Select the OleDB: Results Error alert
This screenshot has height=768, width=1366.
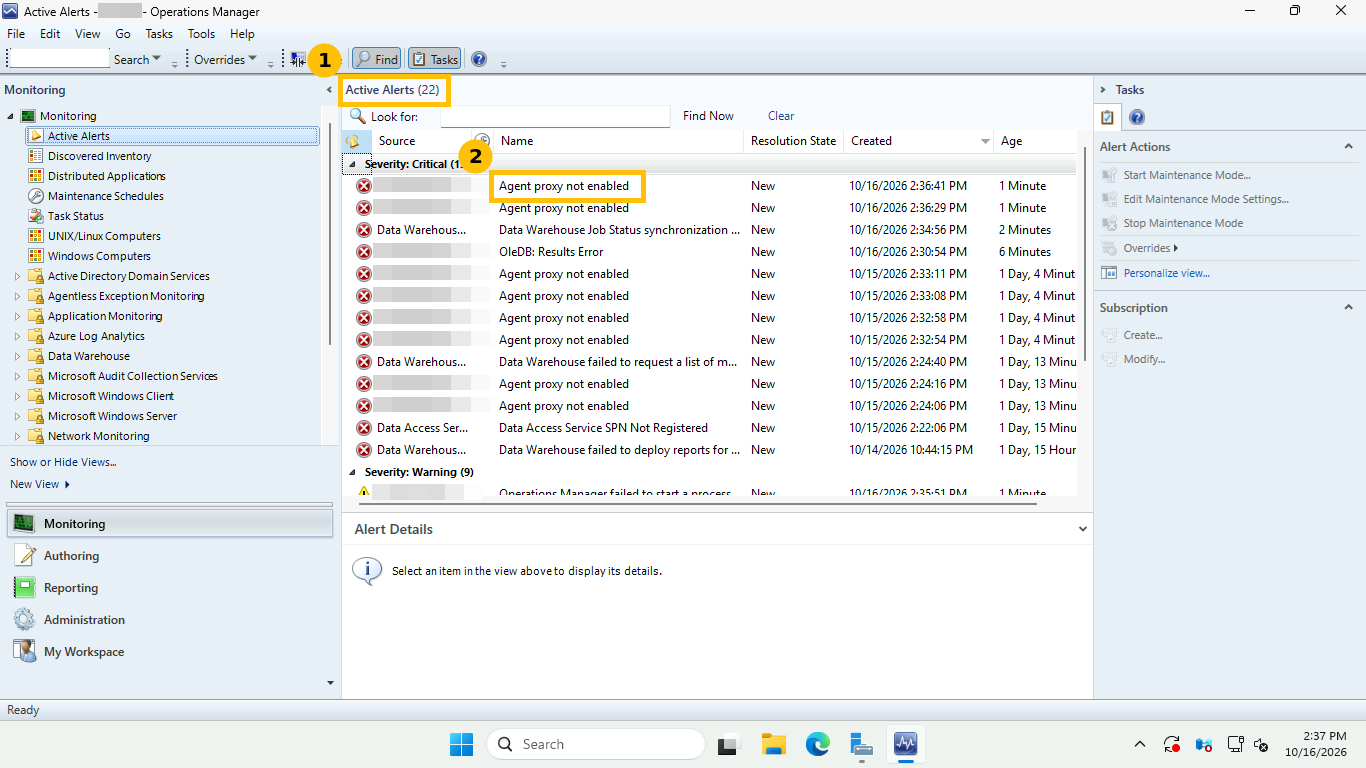[x=710, y=252]
